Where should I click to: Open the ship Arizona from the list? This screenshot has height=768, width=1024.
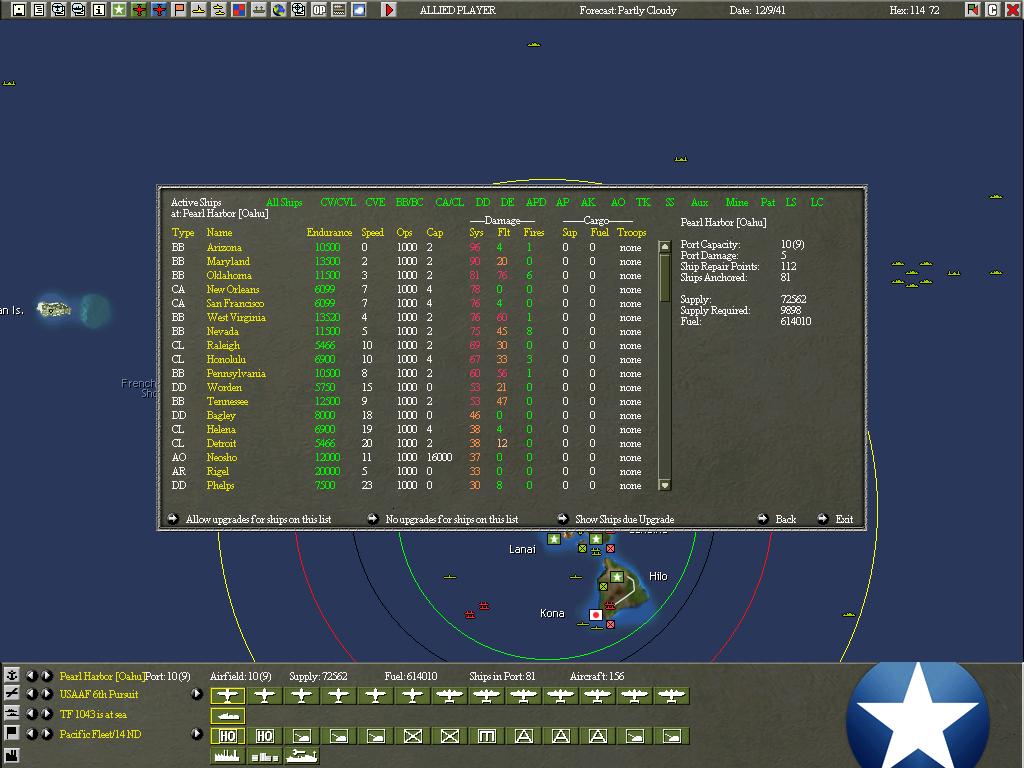[x=224, y=247]
